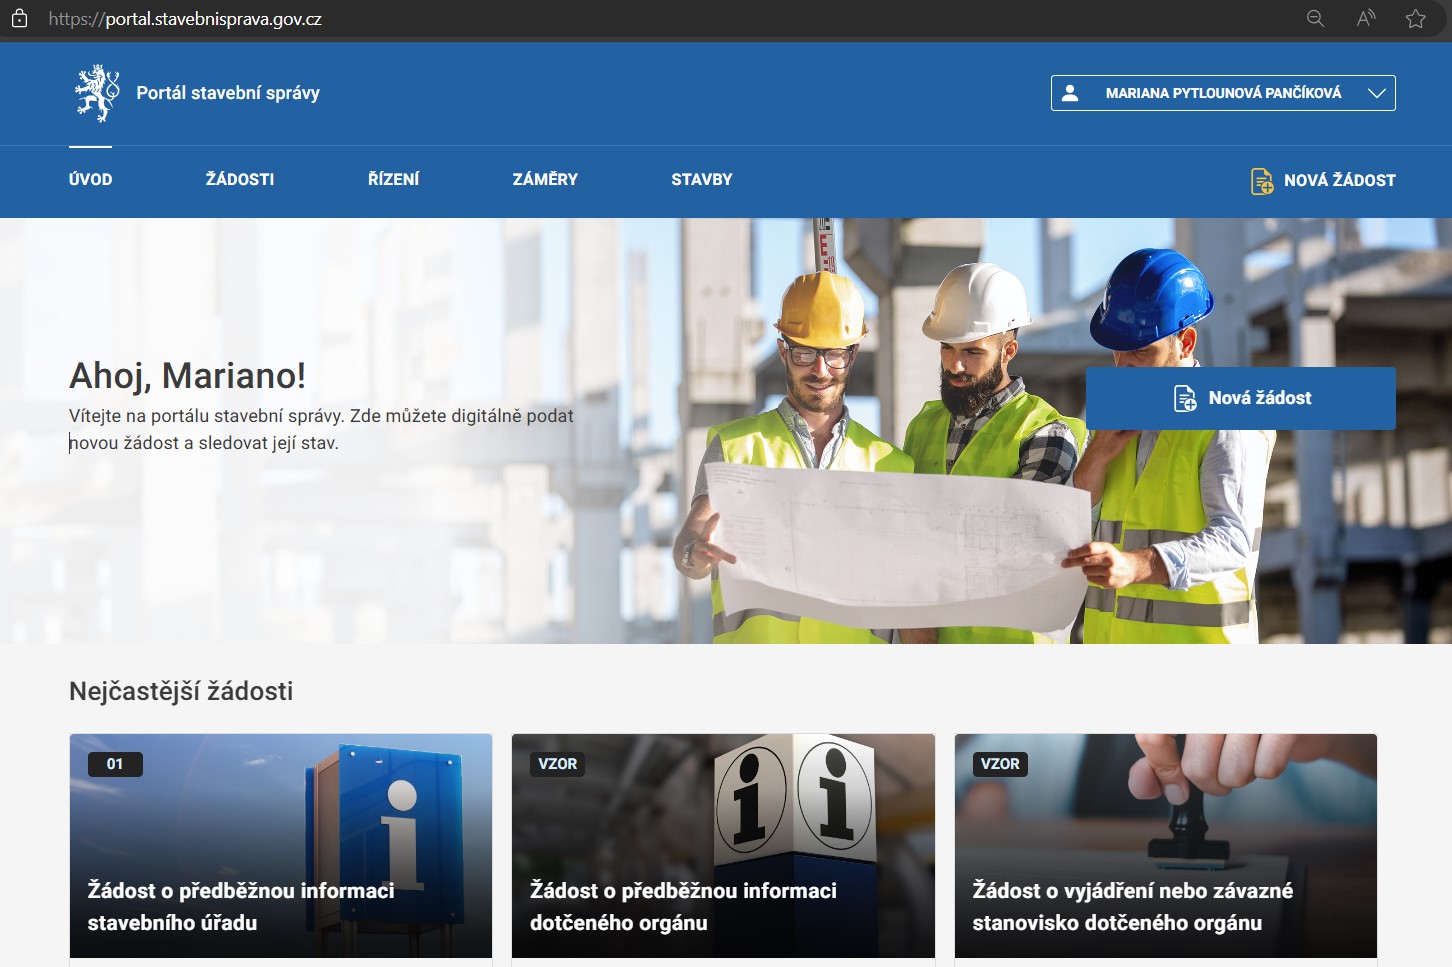Click the Czech lion coat of arms logo

pos(97,93)
